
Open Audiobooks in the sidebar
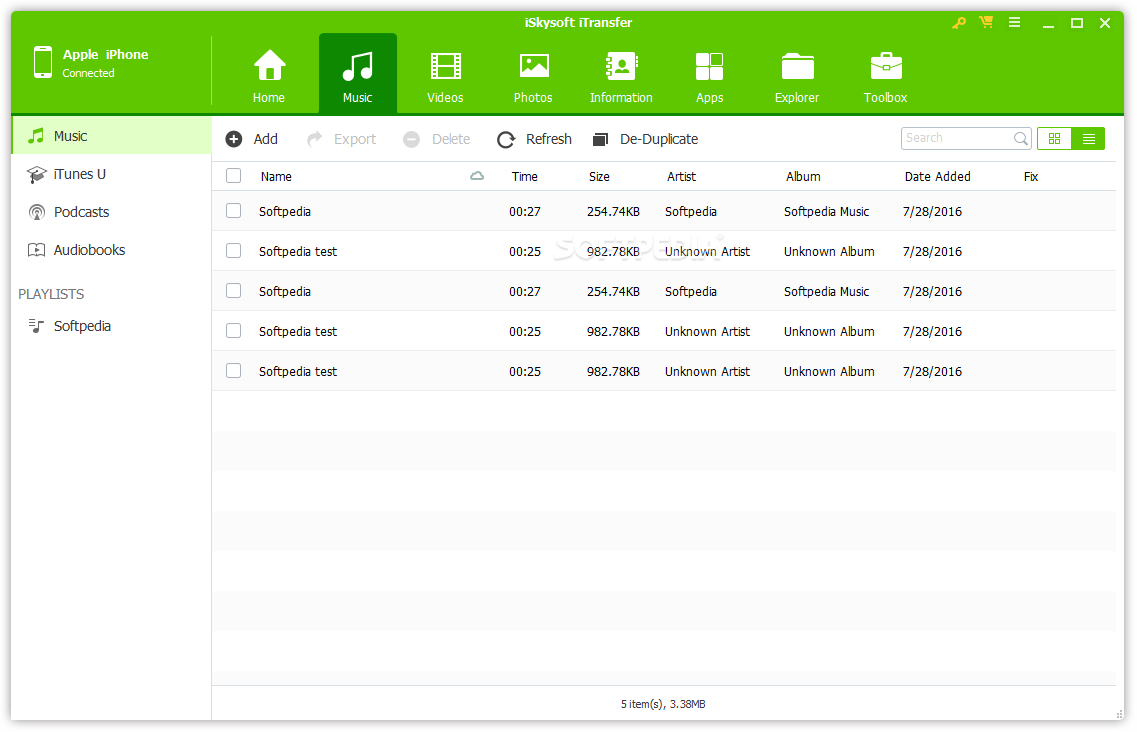click(112, 250)
